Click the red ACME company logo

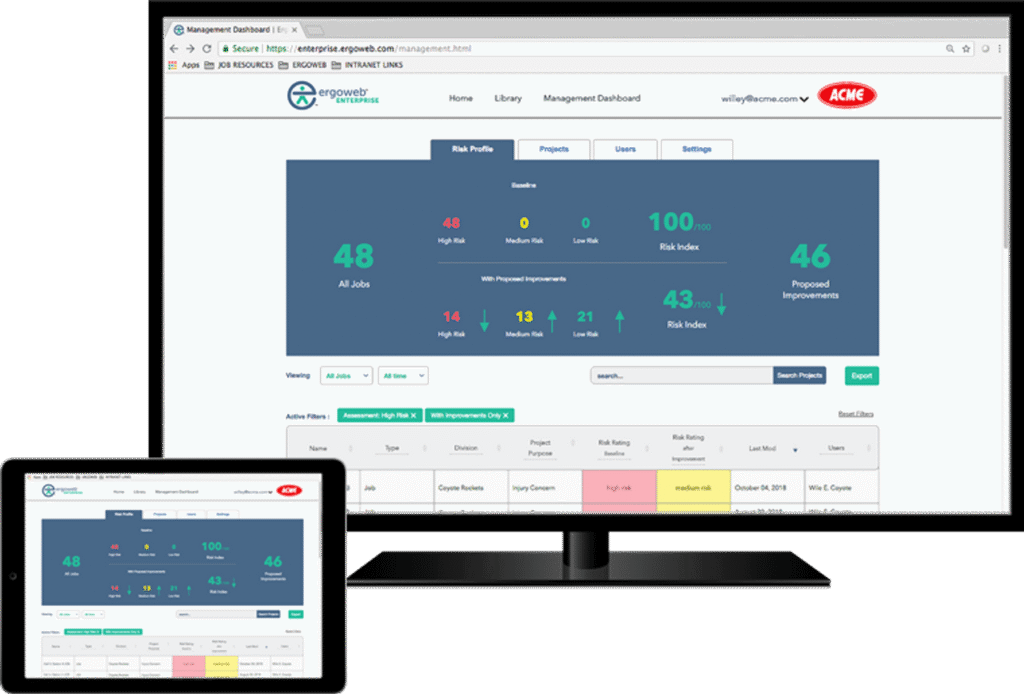(x=847, y=96)
